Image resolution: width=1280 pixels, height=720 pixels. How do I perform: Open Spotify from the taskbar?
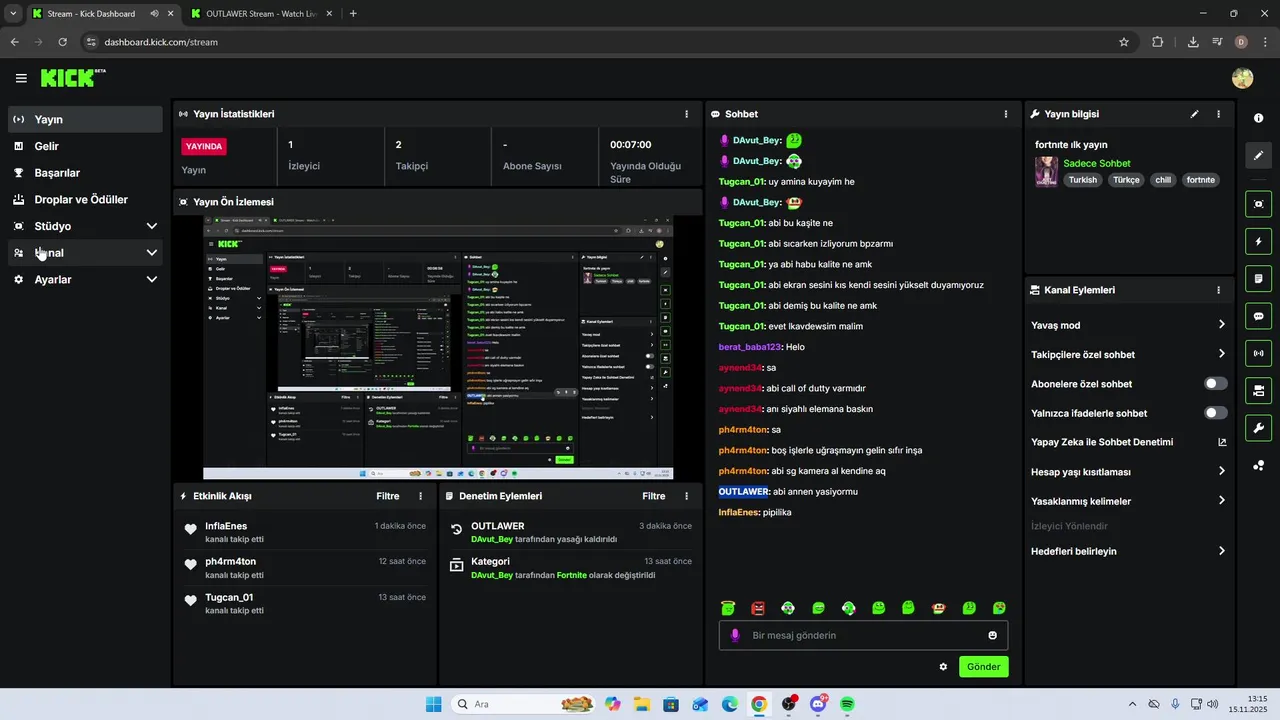tap(847, 704)
